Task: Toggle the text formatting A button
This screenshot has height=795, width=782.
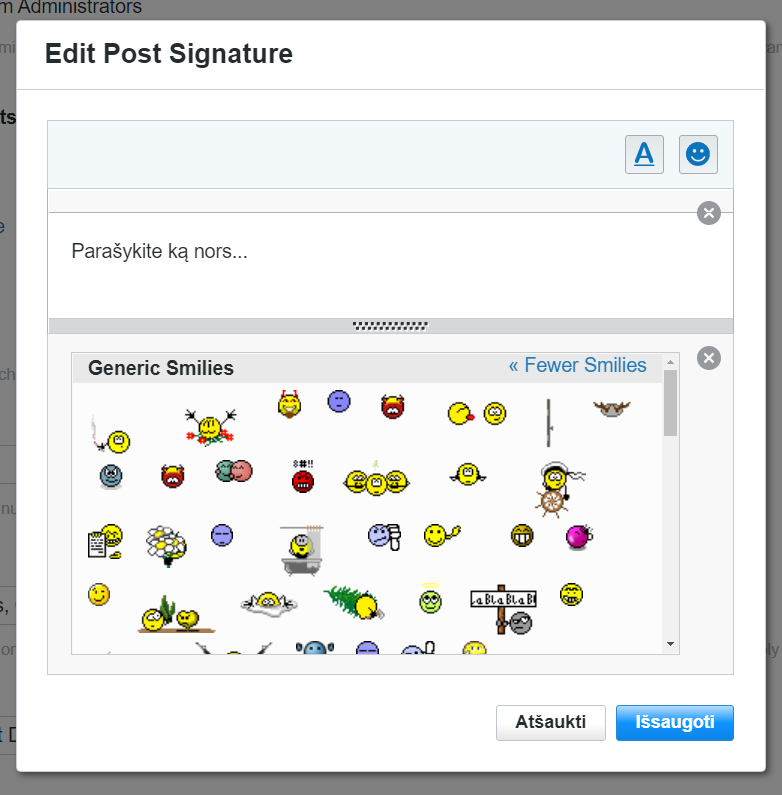Action: (x=644, y=155)
